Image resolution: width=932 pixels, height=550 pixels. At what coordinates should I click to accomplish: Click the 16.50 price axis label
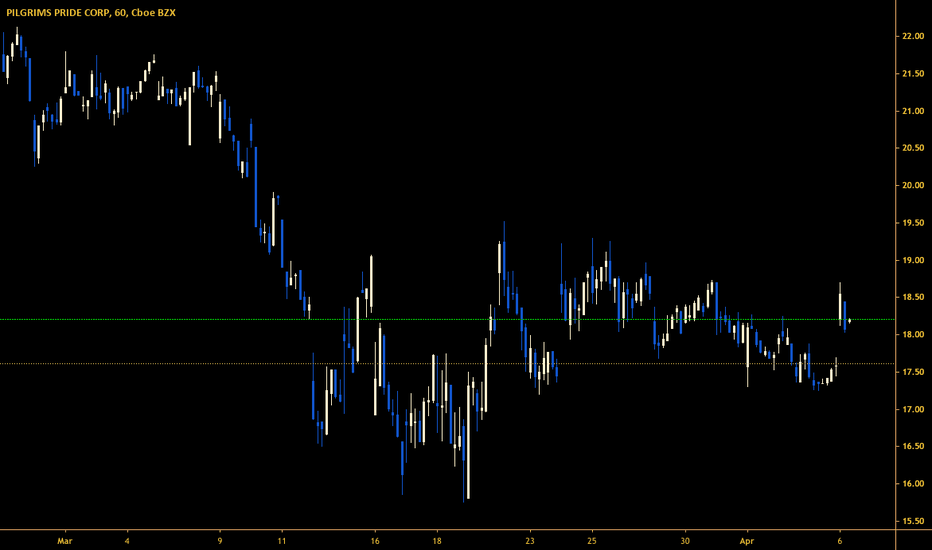click(913, 447)
